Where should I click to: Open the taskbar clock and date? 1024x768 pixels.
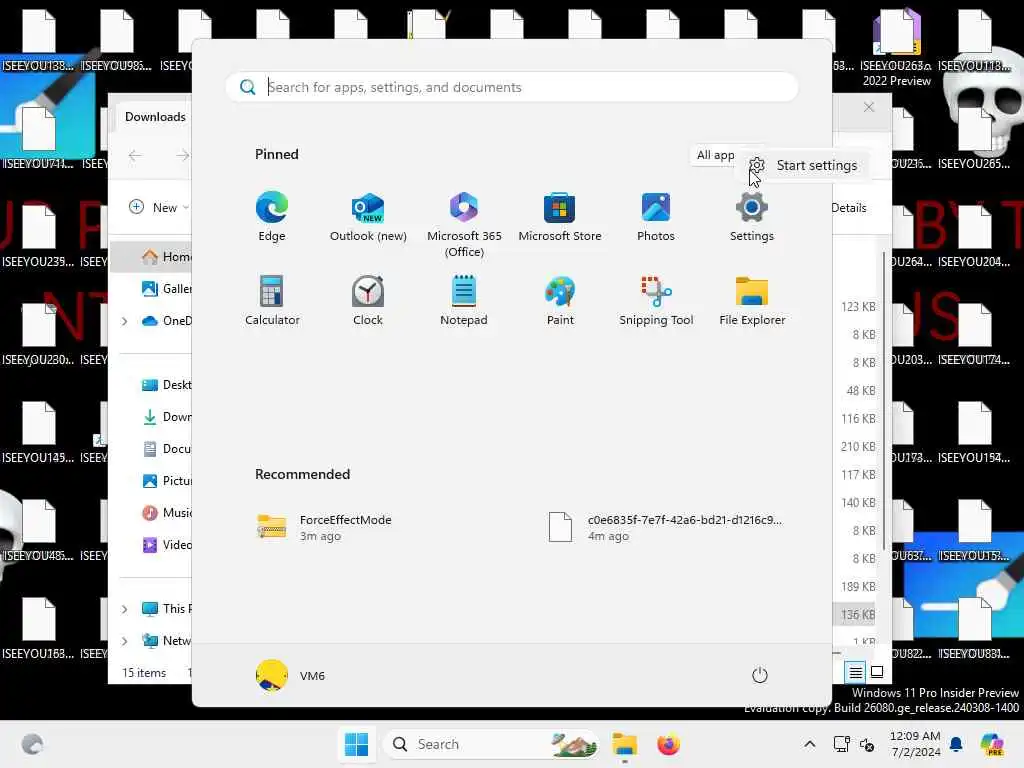[x=915, y=744]
